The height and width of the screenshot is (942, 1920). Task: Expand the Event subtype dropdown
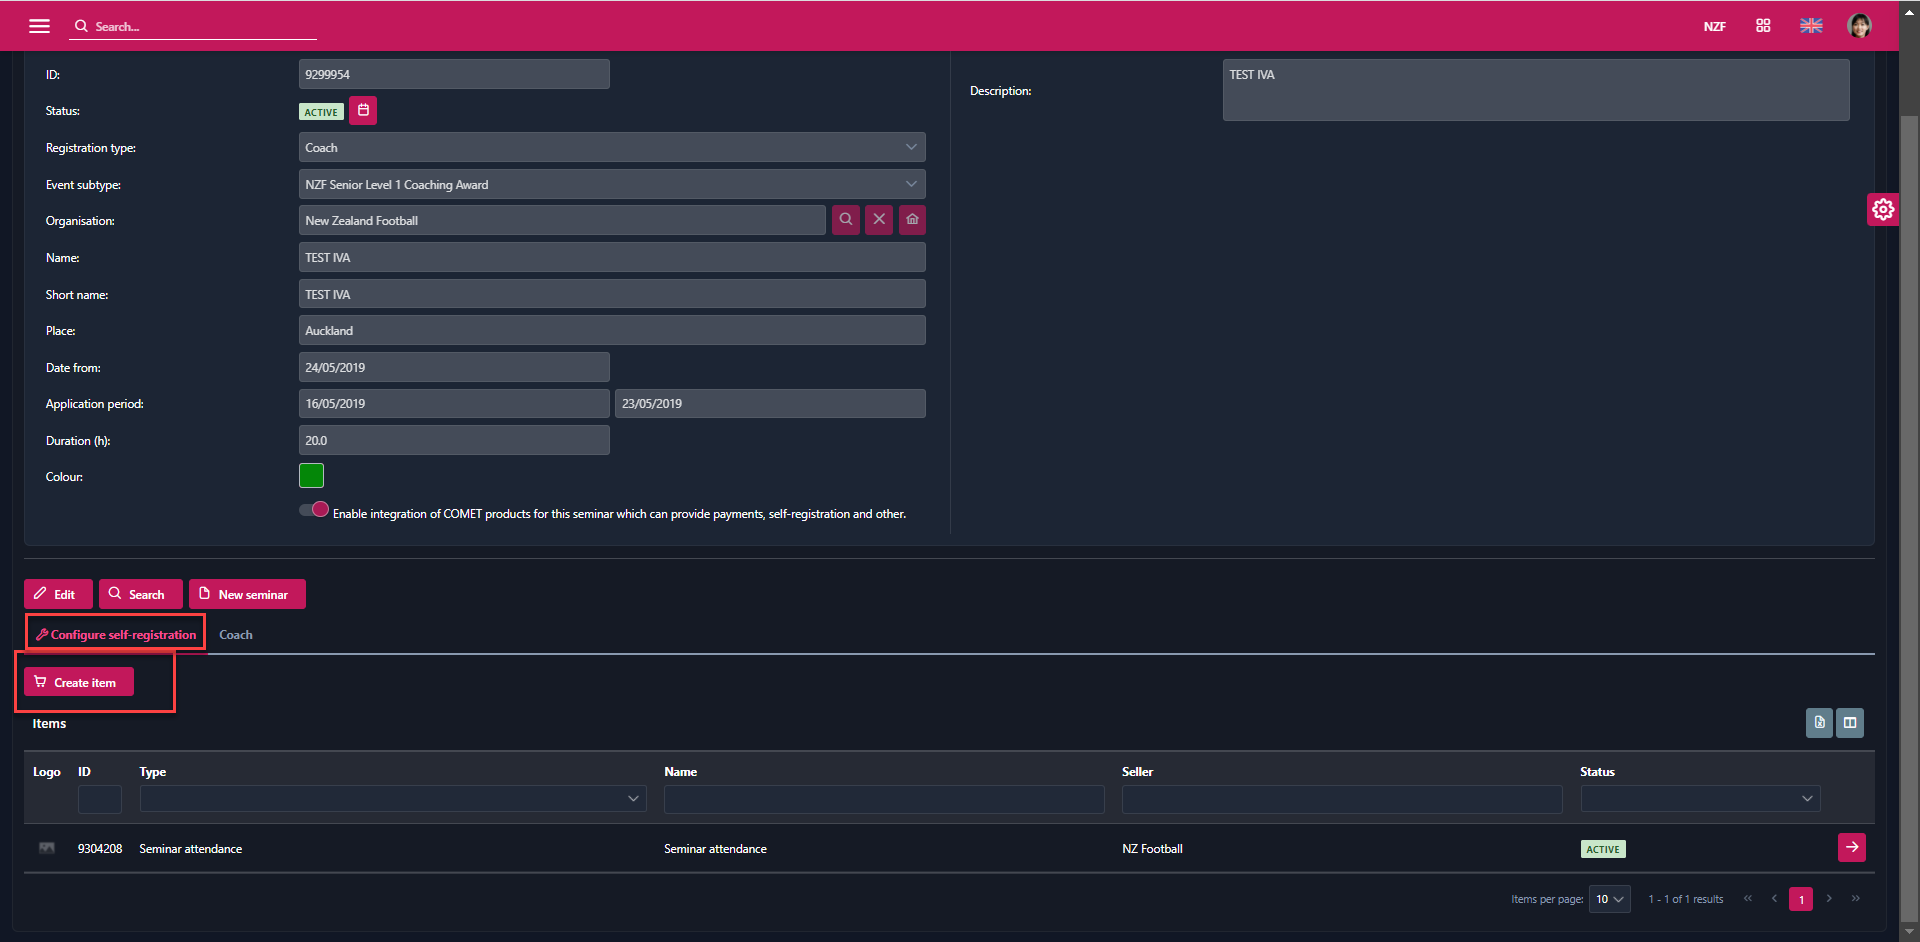pyautogui.click(x=911, y=184)
